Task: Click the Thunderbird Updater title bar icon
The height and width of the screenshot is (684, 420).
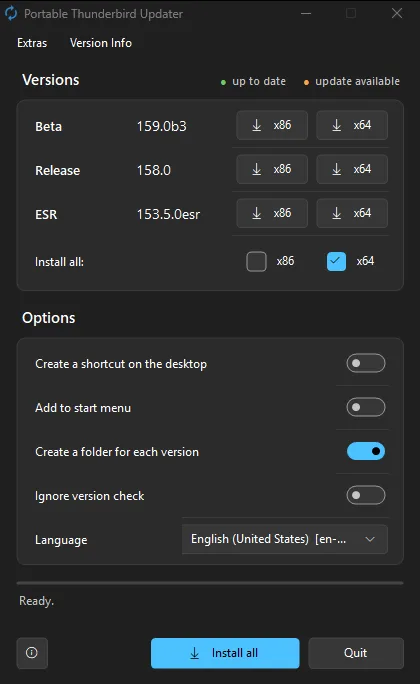Action: 11,14
